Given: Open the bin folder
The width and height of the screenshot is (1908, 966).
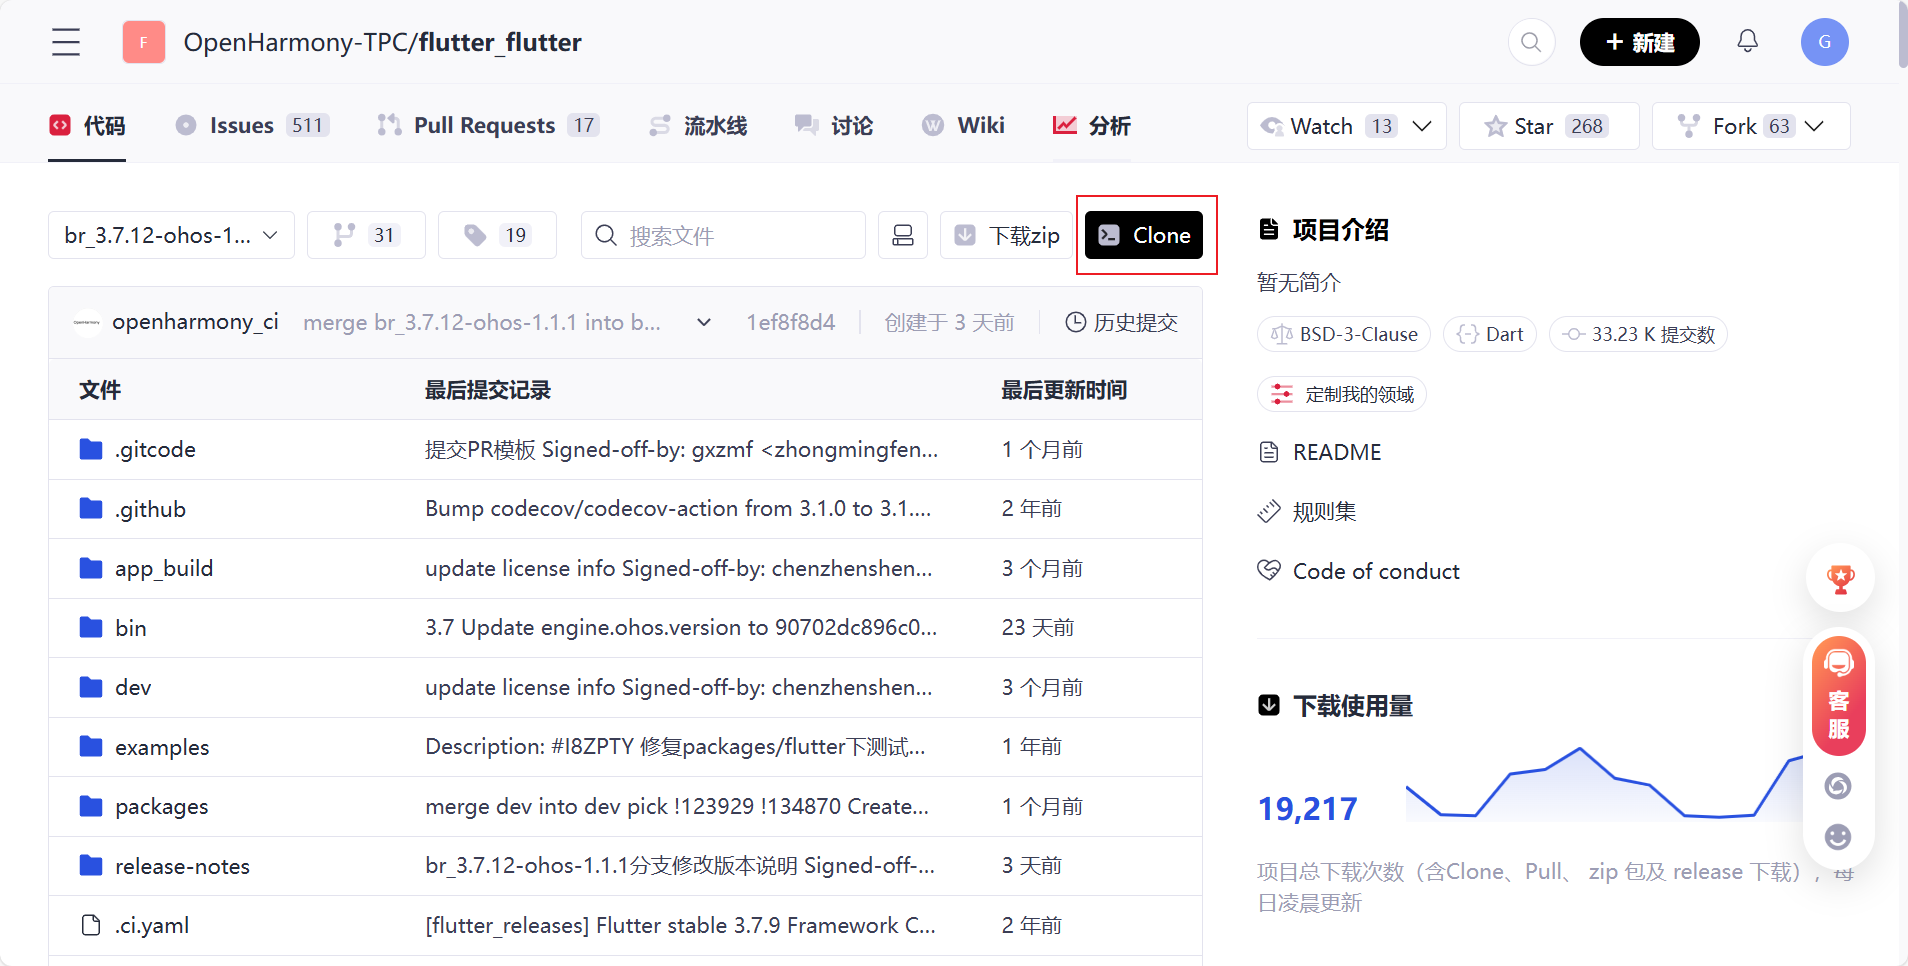Looking at the screenshot, I should click(131, 628).
